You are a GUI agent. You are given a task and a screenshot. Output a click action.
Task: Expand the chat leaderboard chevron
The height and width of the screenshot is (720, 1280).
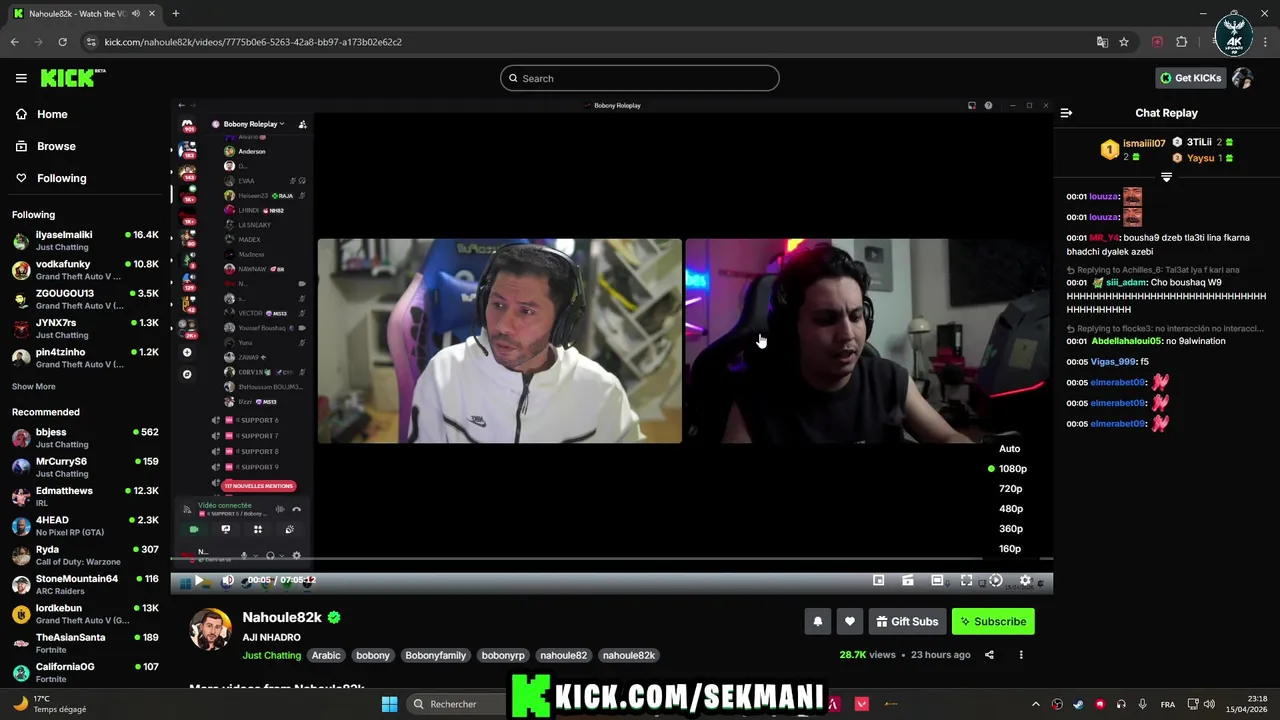click(1166, 176)
